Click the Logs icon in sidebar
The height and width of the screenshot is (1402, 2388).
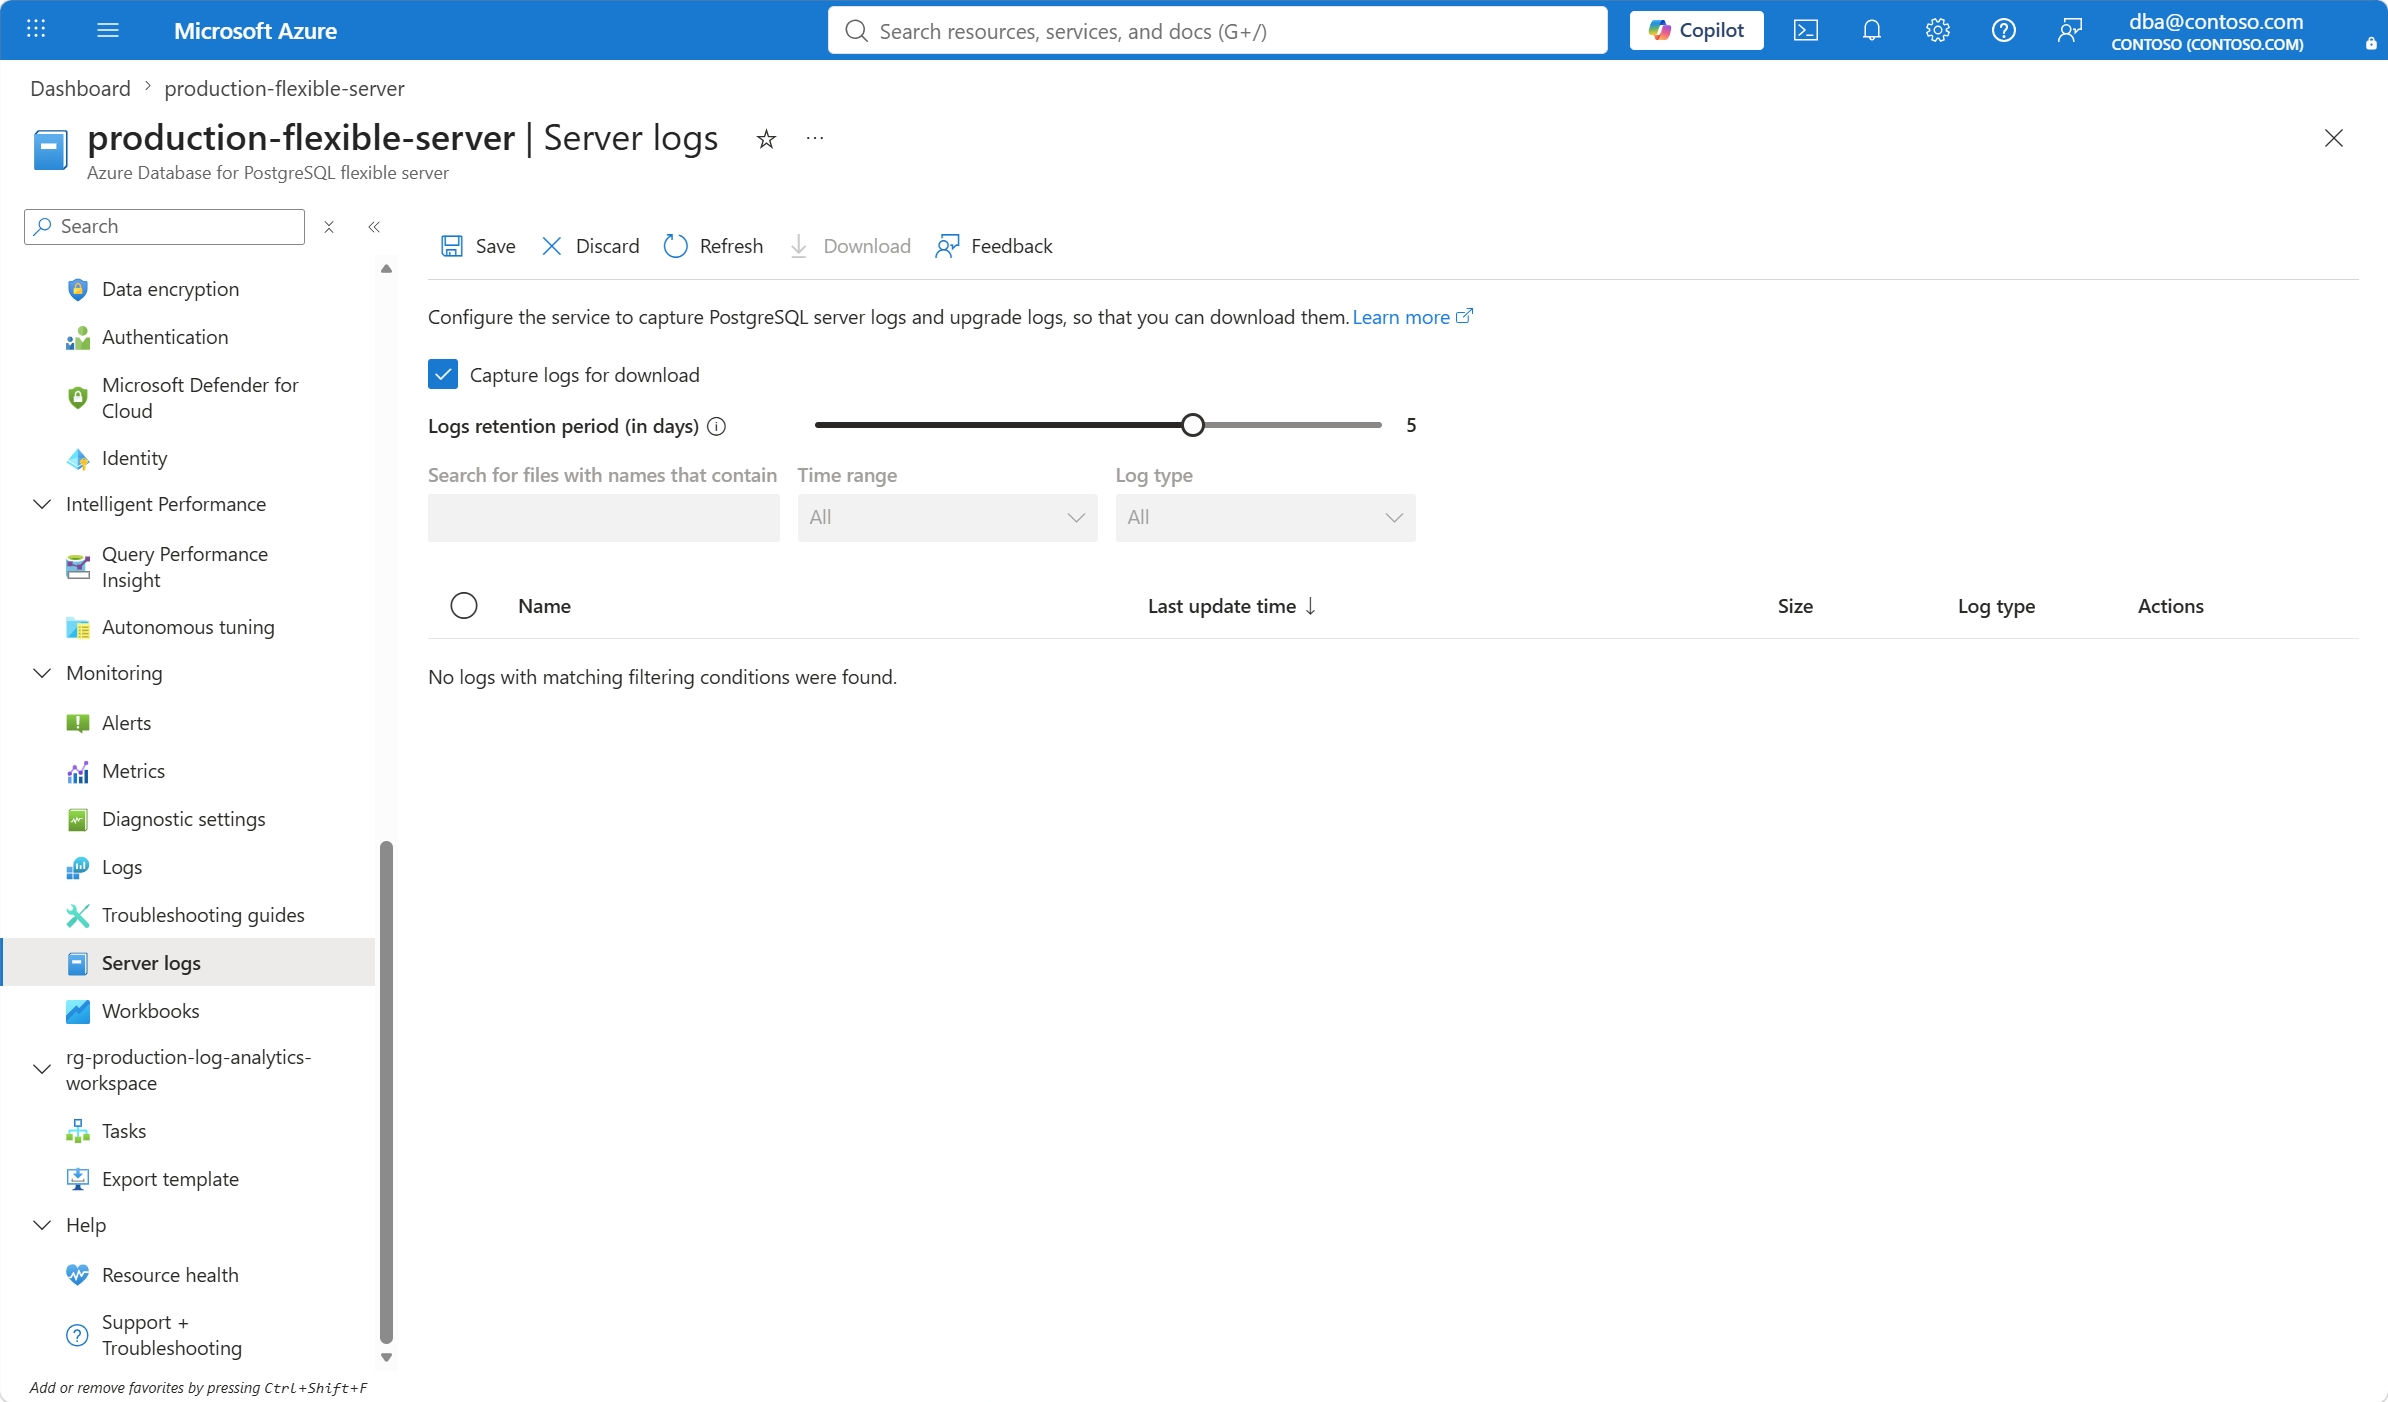(x=78, y=867)
